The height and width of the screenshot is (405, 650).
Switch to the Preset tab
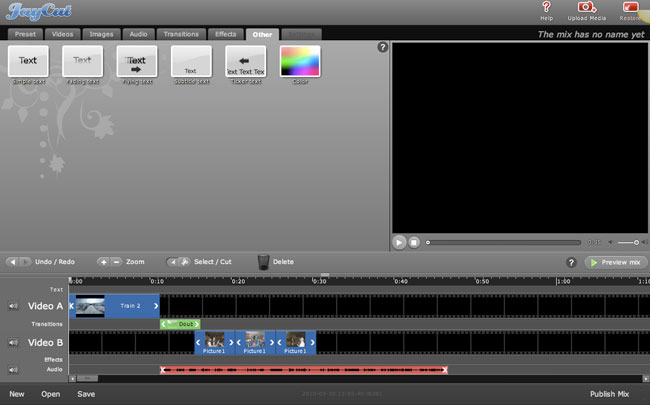tap(25, 34)
